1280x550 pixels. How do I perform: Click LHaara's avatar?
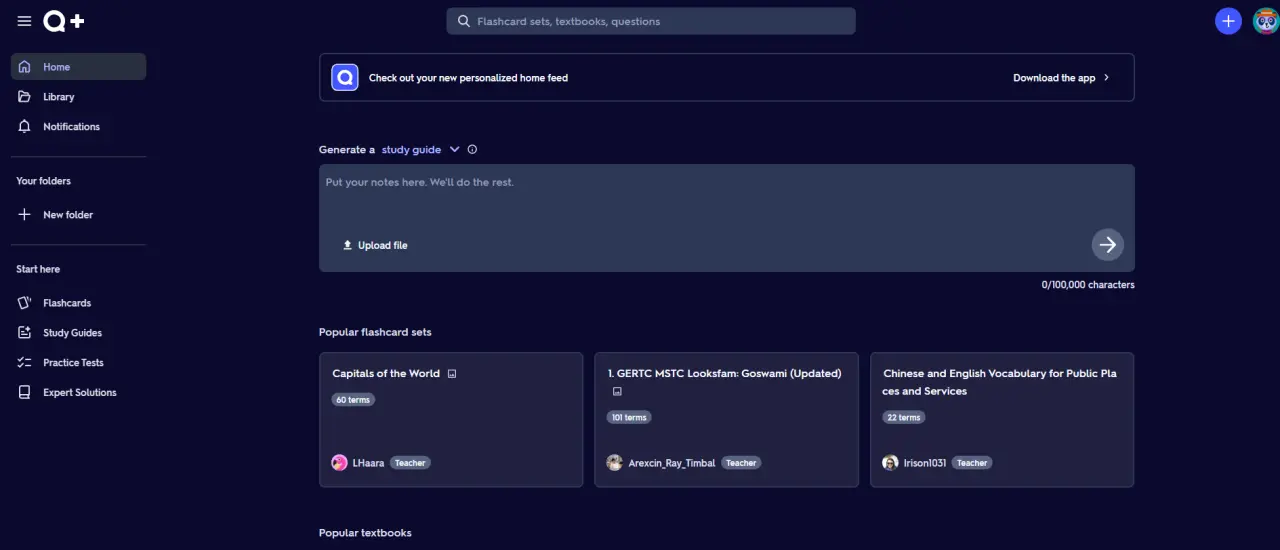point(339,463)
